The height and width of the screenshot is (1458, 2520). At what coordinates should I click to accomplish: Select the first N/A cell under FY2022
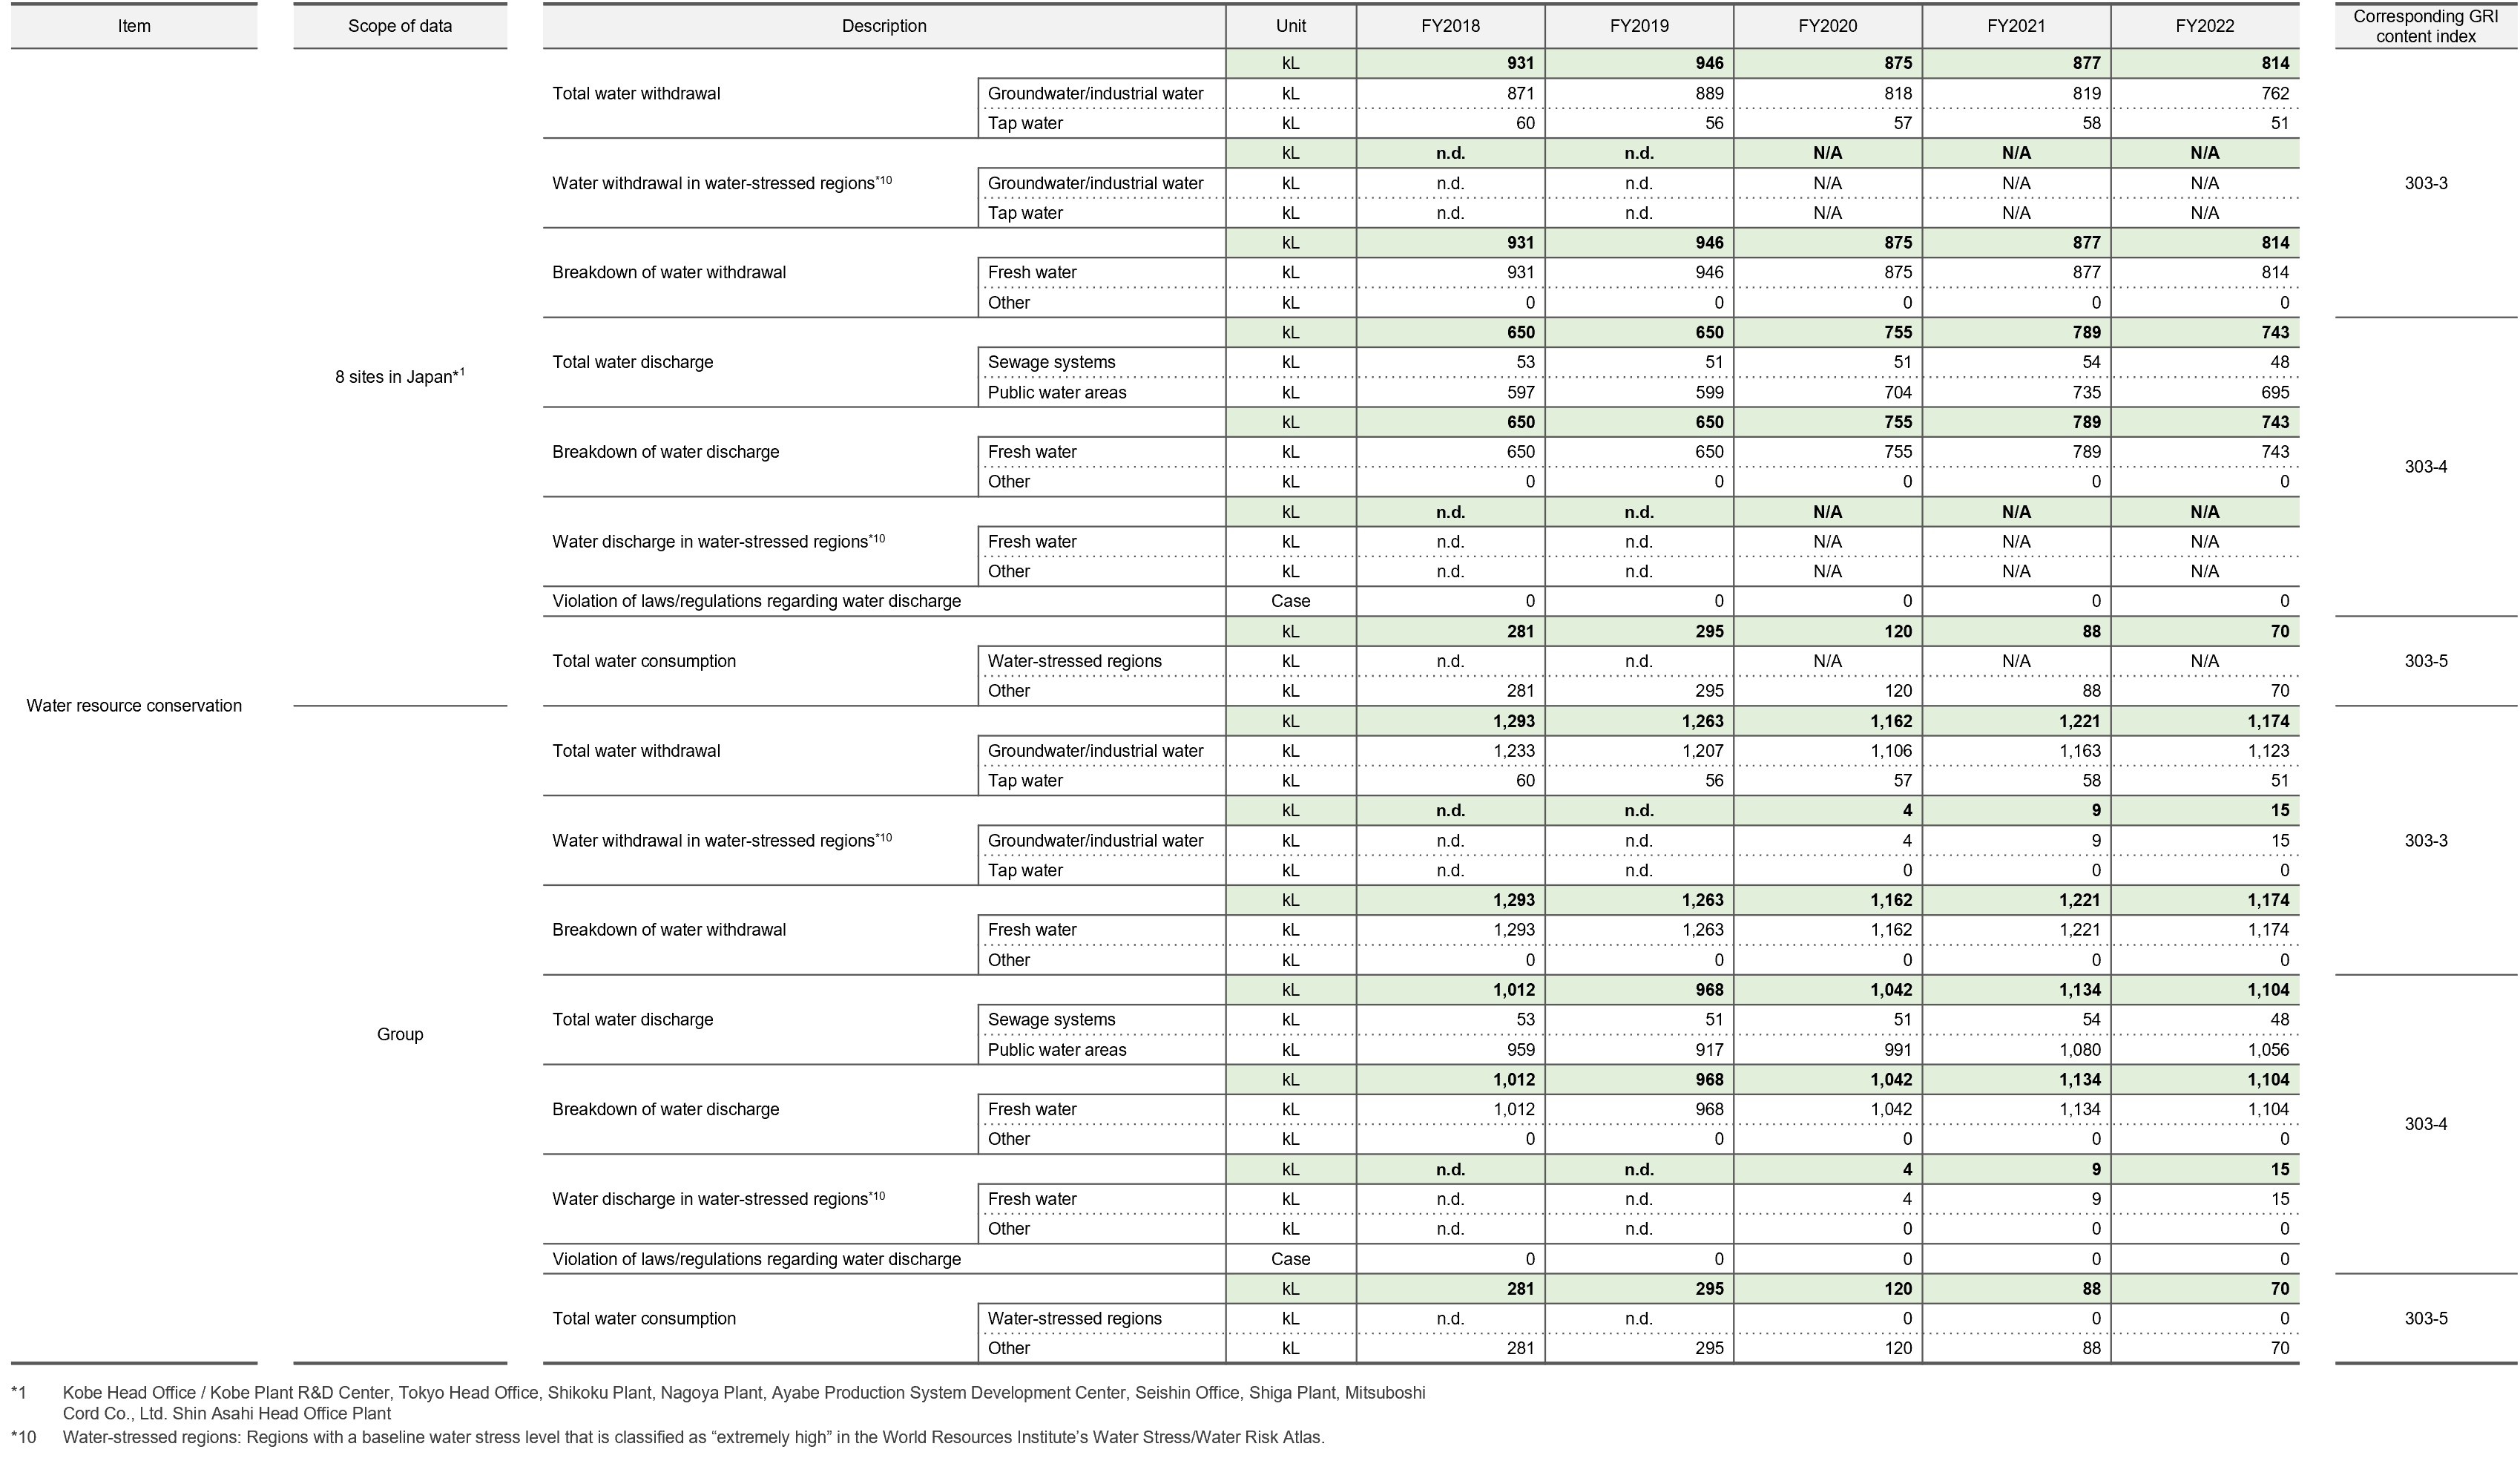pyautogui.click(x=2204, y=153)
